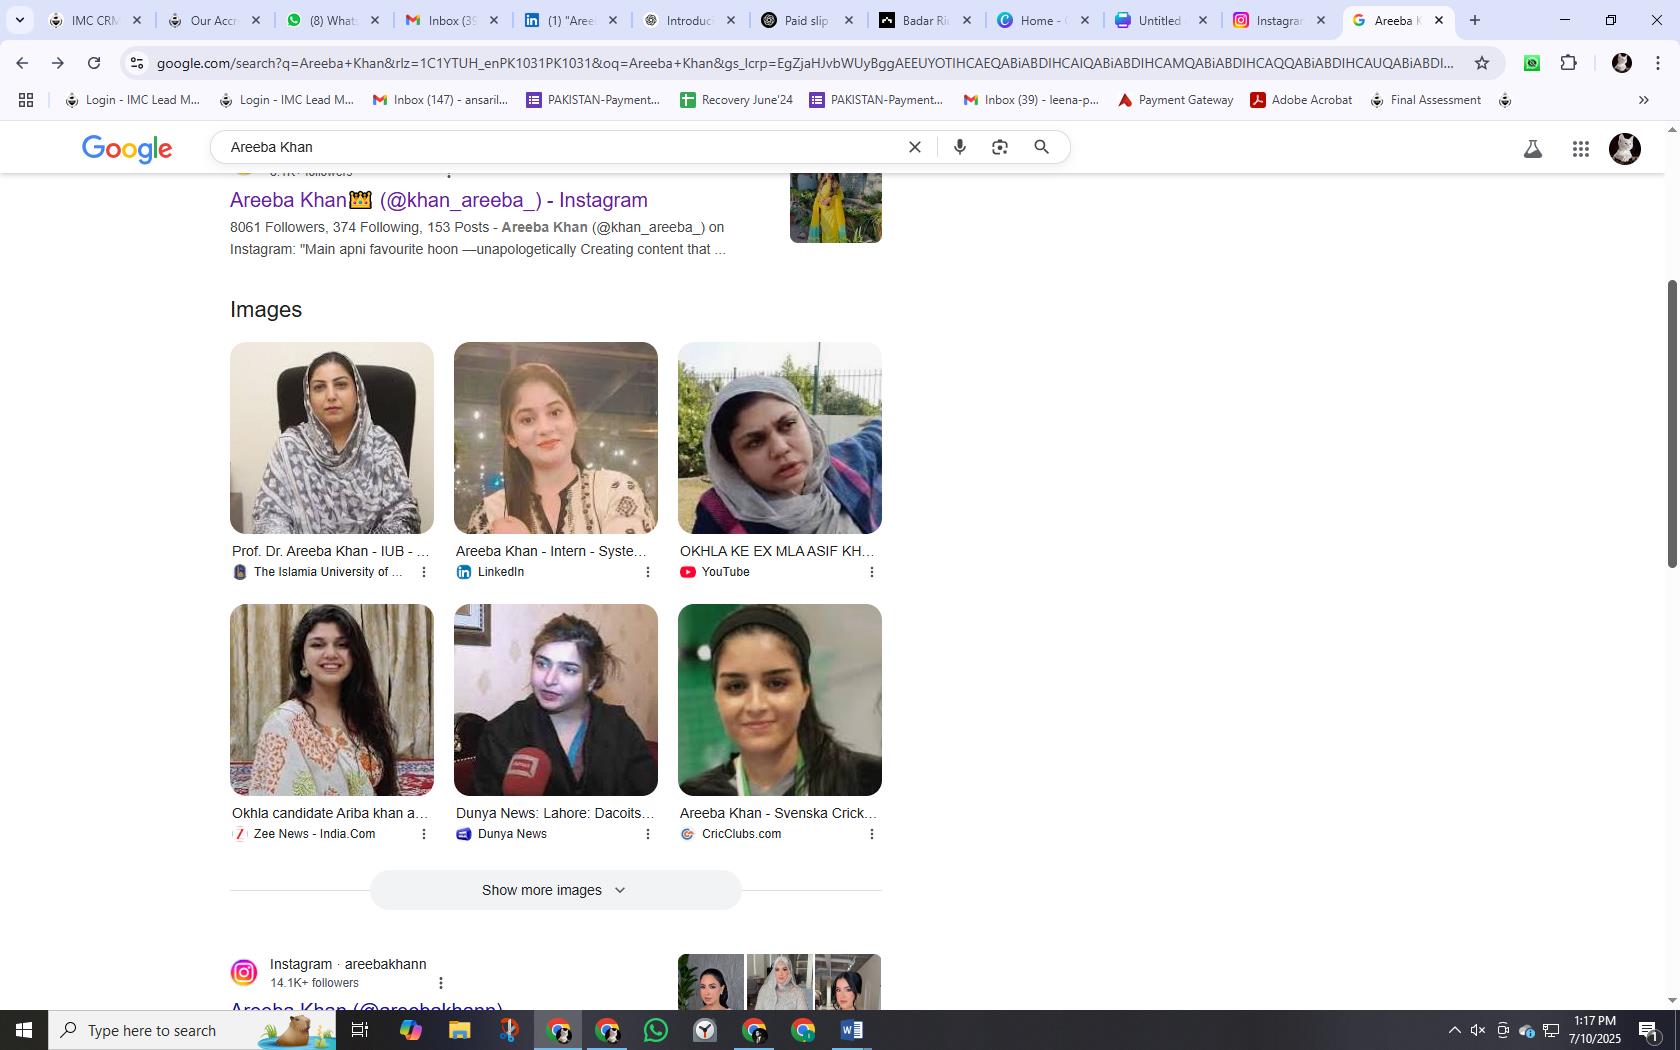The width and height of the screenshot is (1680, 1050).
Task: Toggle the taskbar volume speaker icon
Action: click(x=1478, y=1030)
